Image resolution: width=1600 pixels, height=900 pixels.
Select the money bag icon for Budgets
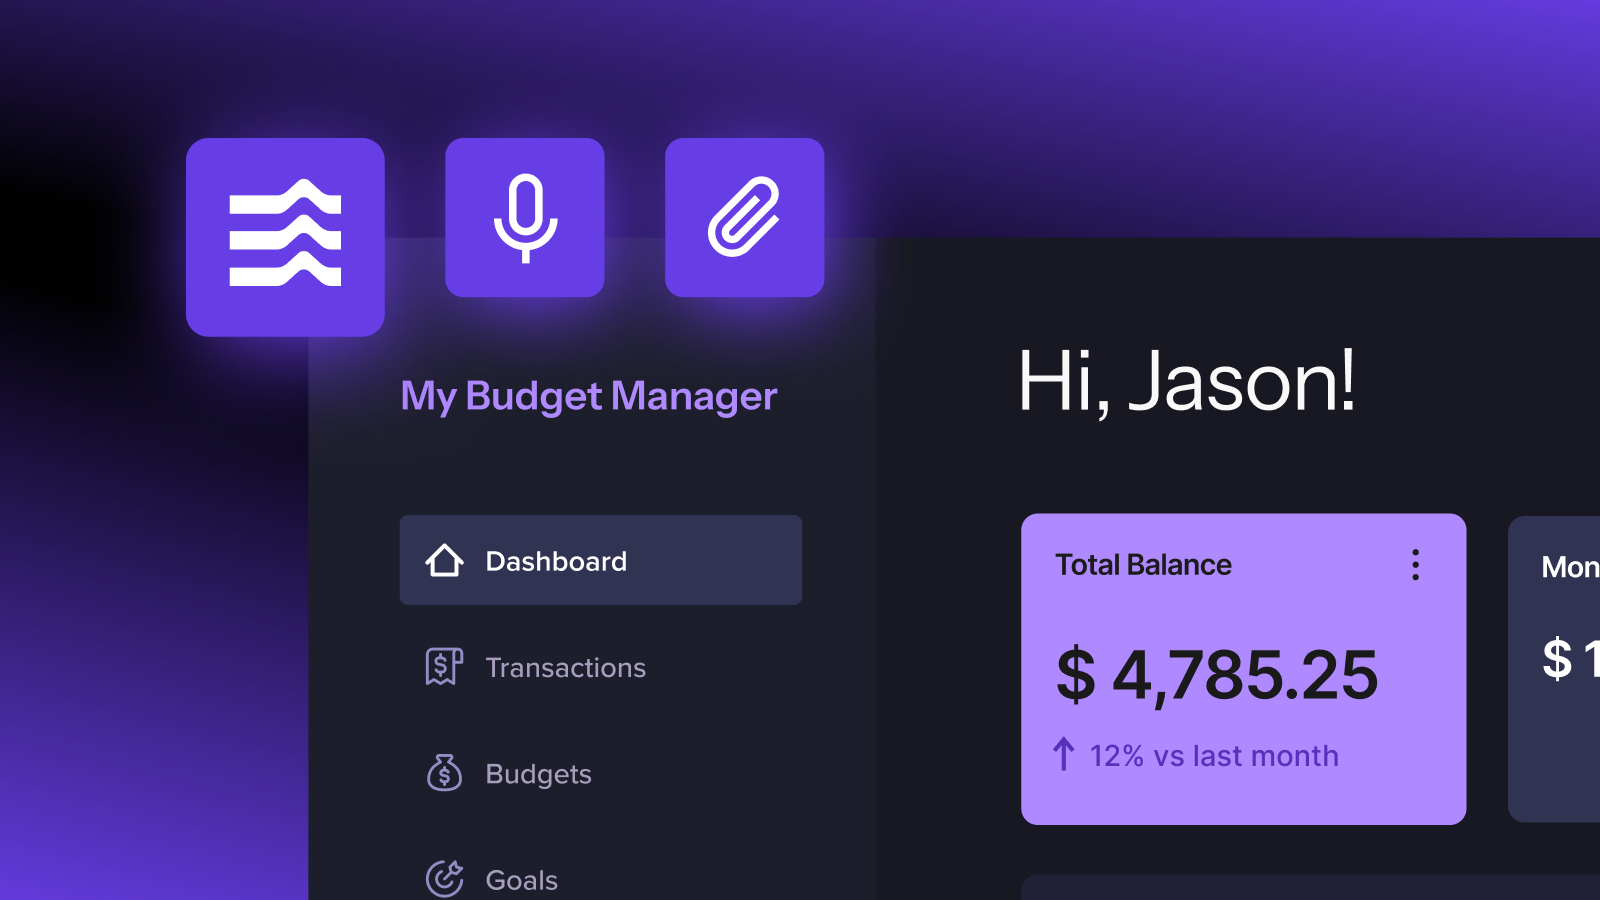[x=445, y=774]
